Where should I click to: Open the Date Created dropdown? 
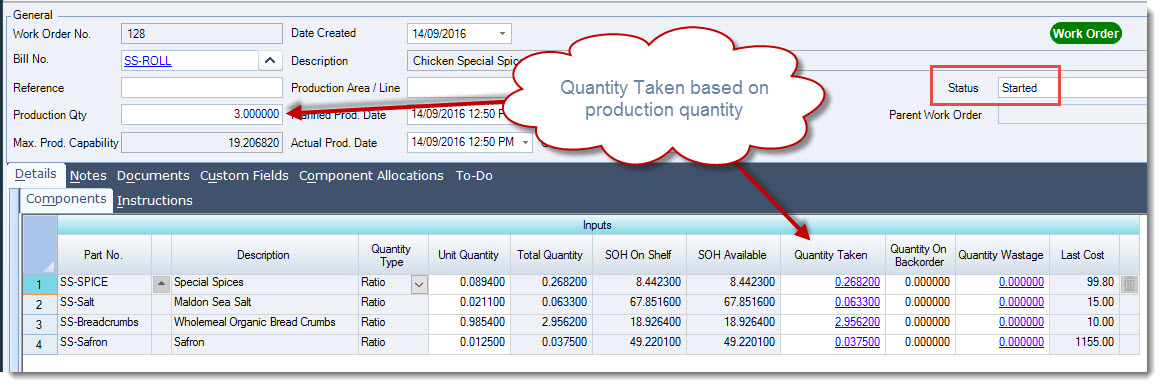point(502,33)
